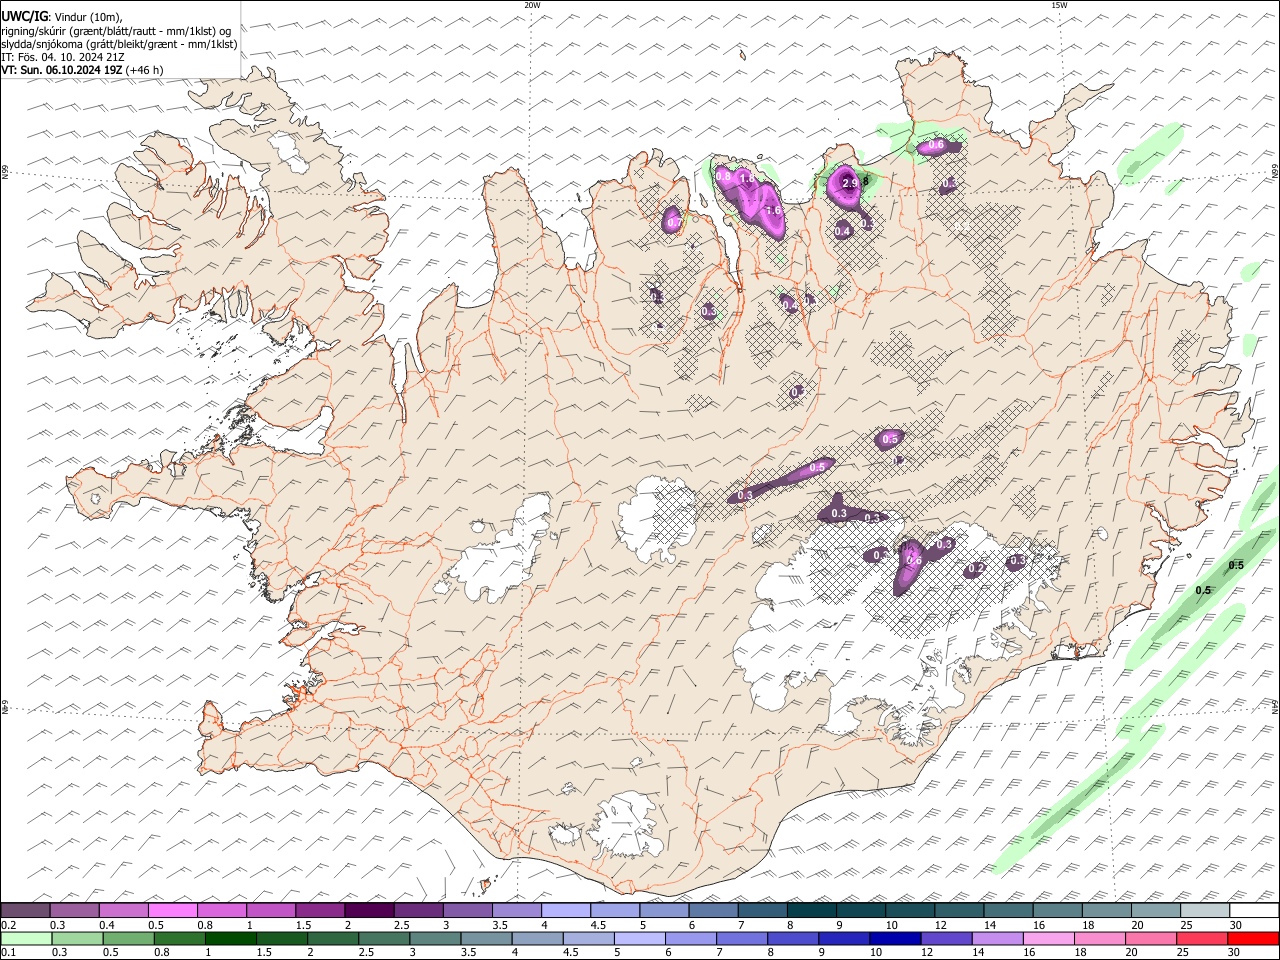
Task: Pick the upper legend swatch labeled 0.2
Action: (25, 910)
